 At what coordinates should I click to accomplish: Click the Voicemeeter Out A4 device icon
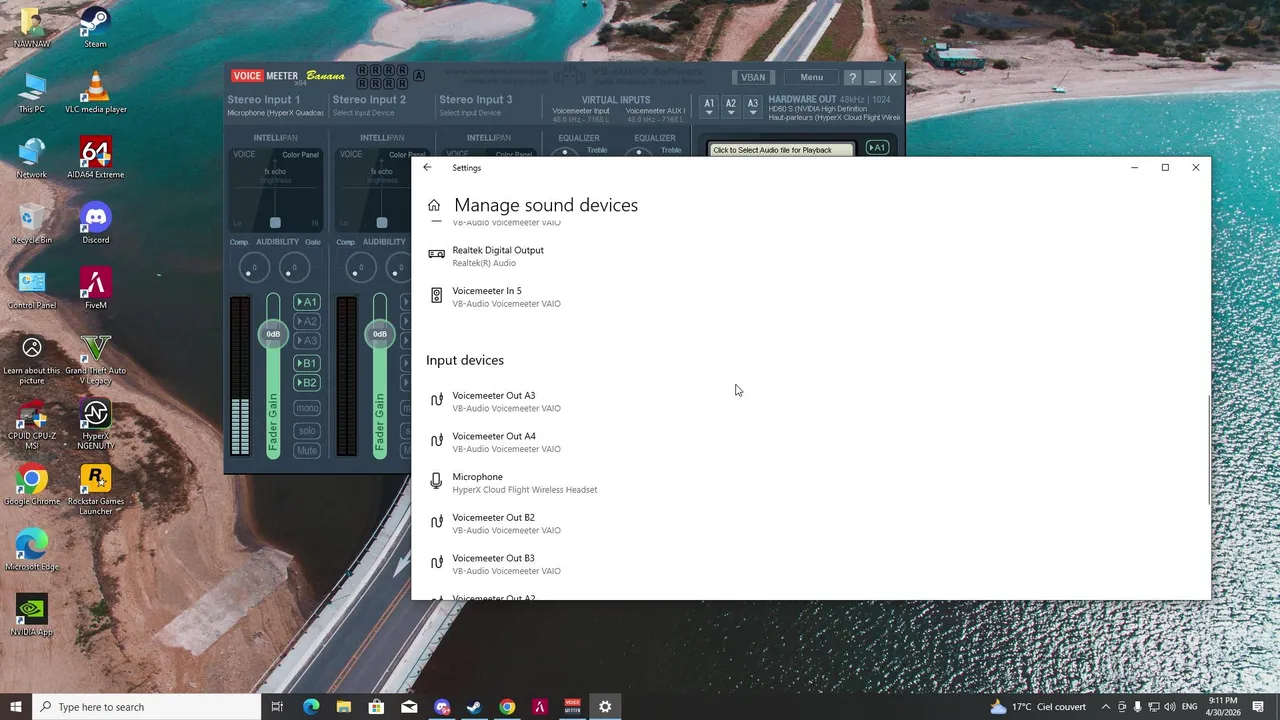[x=436, y=441]
